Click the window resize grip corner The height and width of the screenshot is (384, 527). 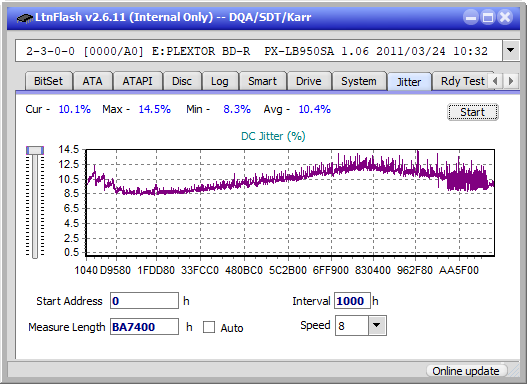pos(513,371)
